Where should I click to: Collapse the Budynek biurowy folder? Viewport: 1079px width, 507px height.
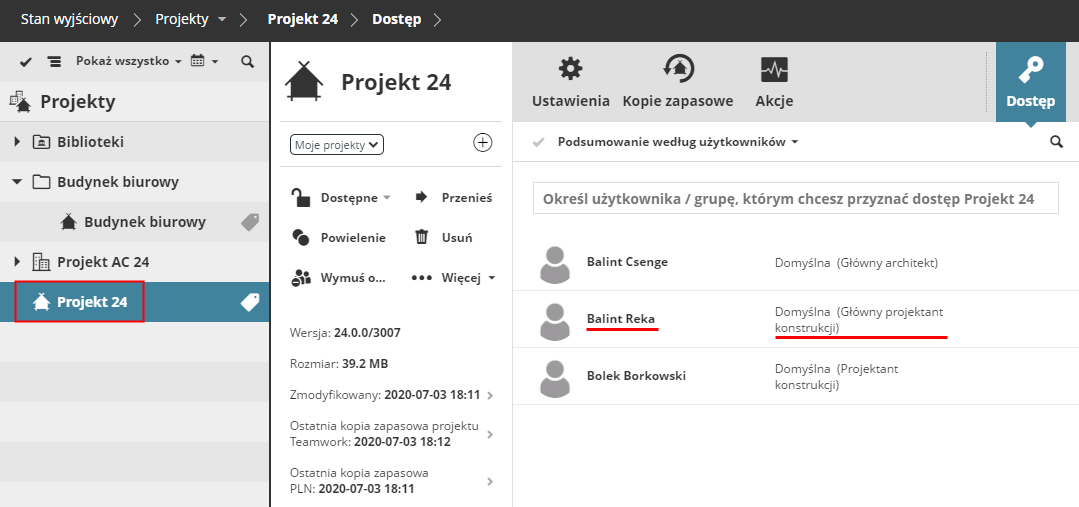(x=17, y=182)
